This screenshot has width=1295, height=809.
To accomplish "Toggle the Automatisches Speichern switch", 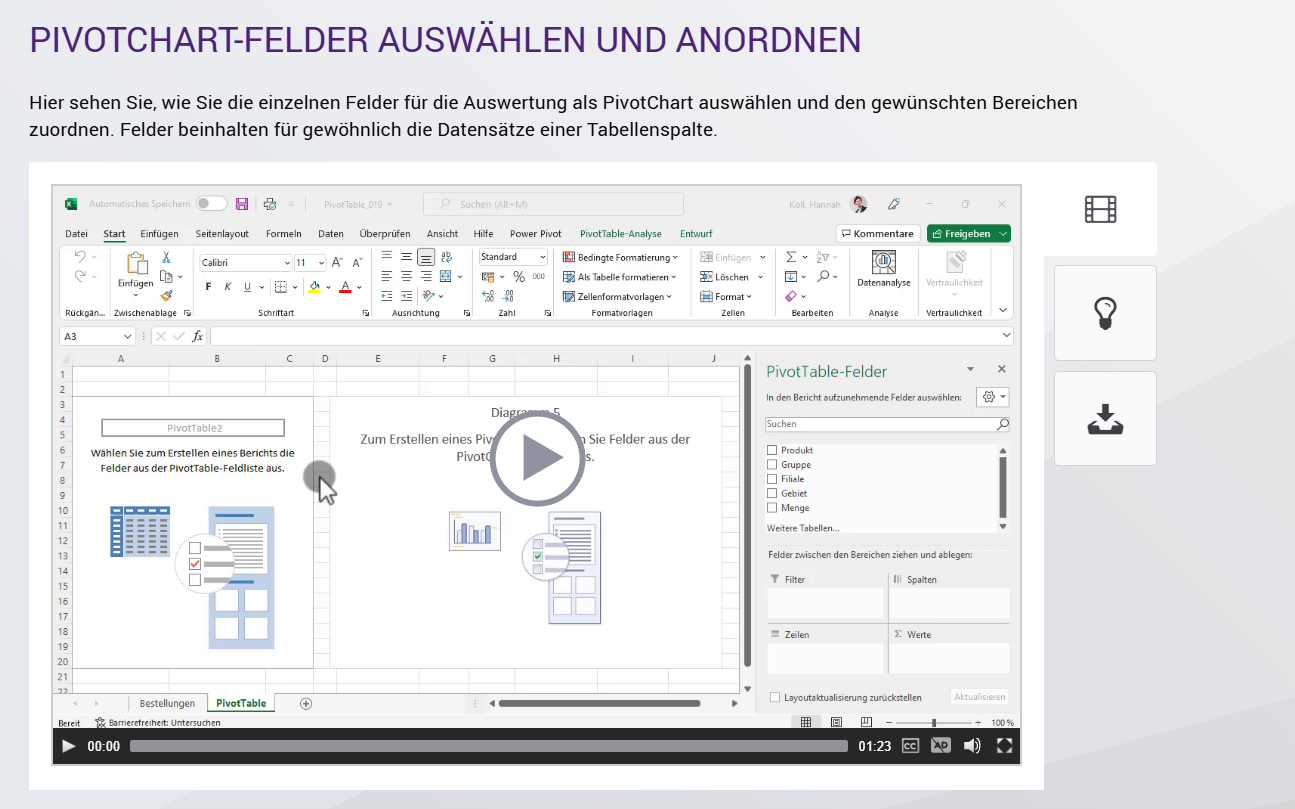I will [x=211, y=204].
